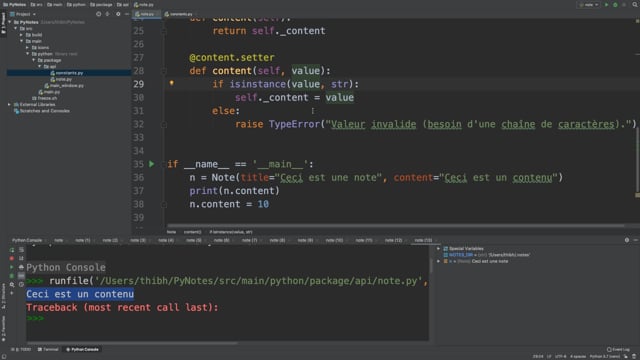Select Scratches and Consoles node
The image size is (640, 360).
[x=42, y=111]
